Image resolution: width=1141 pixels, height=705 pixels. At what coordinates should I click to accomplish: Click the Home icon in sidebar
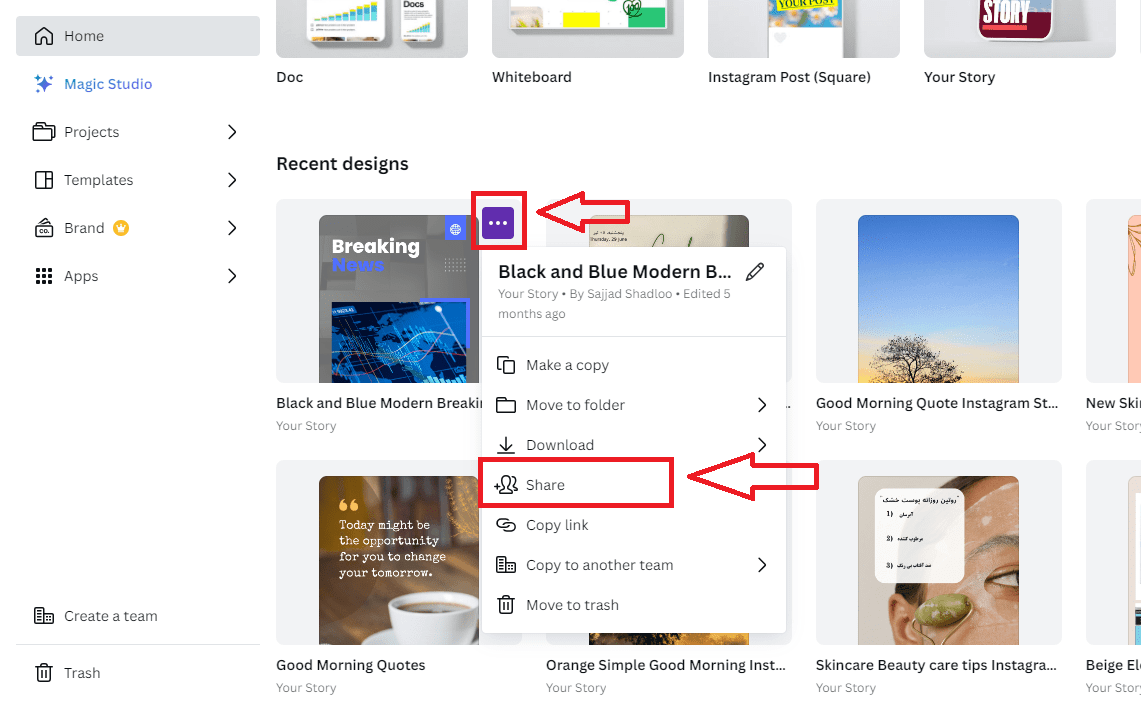click(x=44, y=36)
